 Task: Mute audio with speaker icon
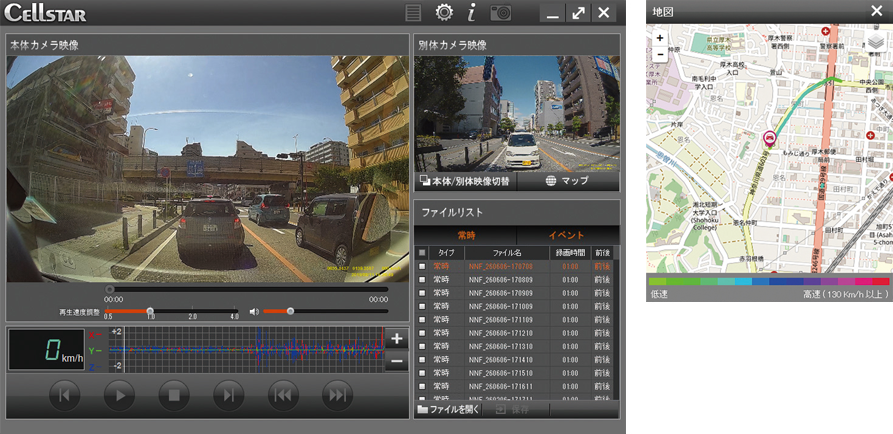pos(254,312)
